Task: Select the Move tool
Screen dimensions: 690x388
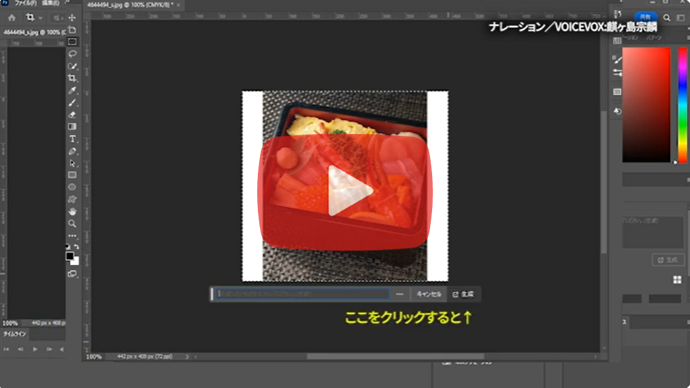Action: 72,18
